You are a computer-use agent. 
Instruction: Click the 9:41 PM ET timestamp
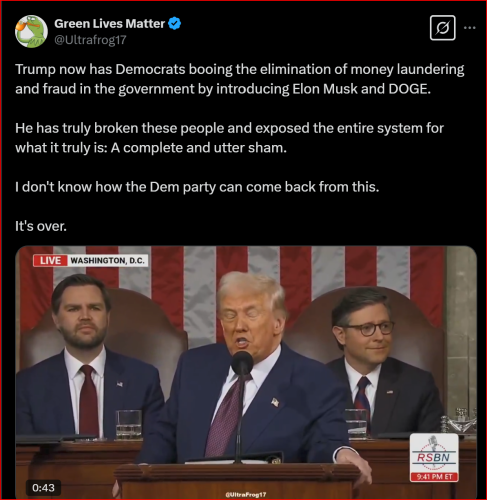(434, 477)
